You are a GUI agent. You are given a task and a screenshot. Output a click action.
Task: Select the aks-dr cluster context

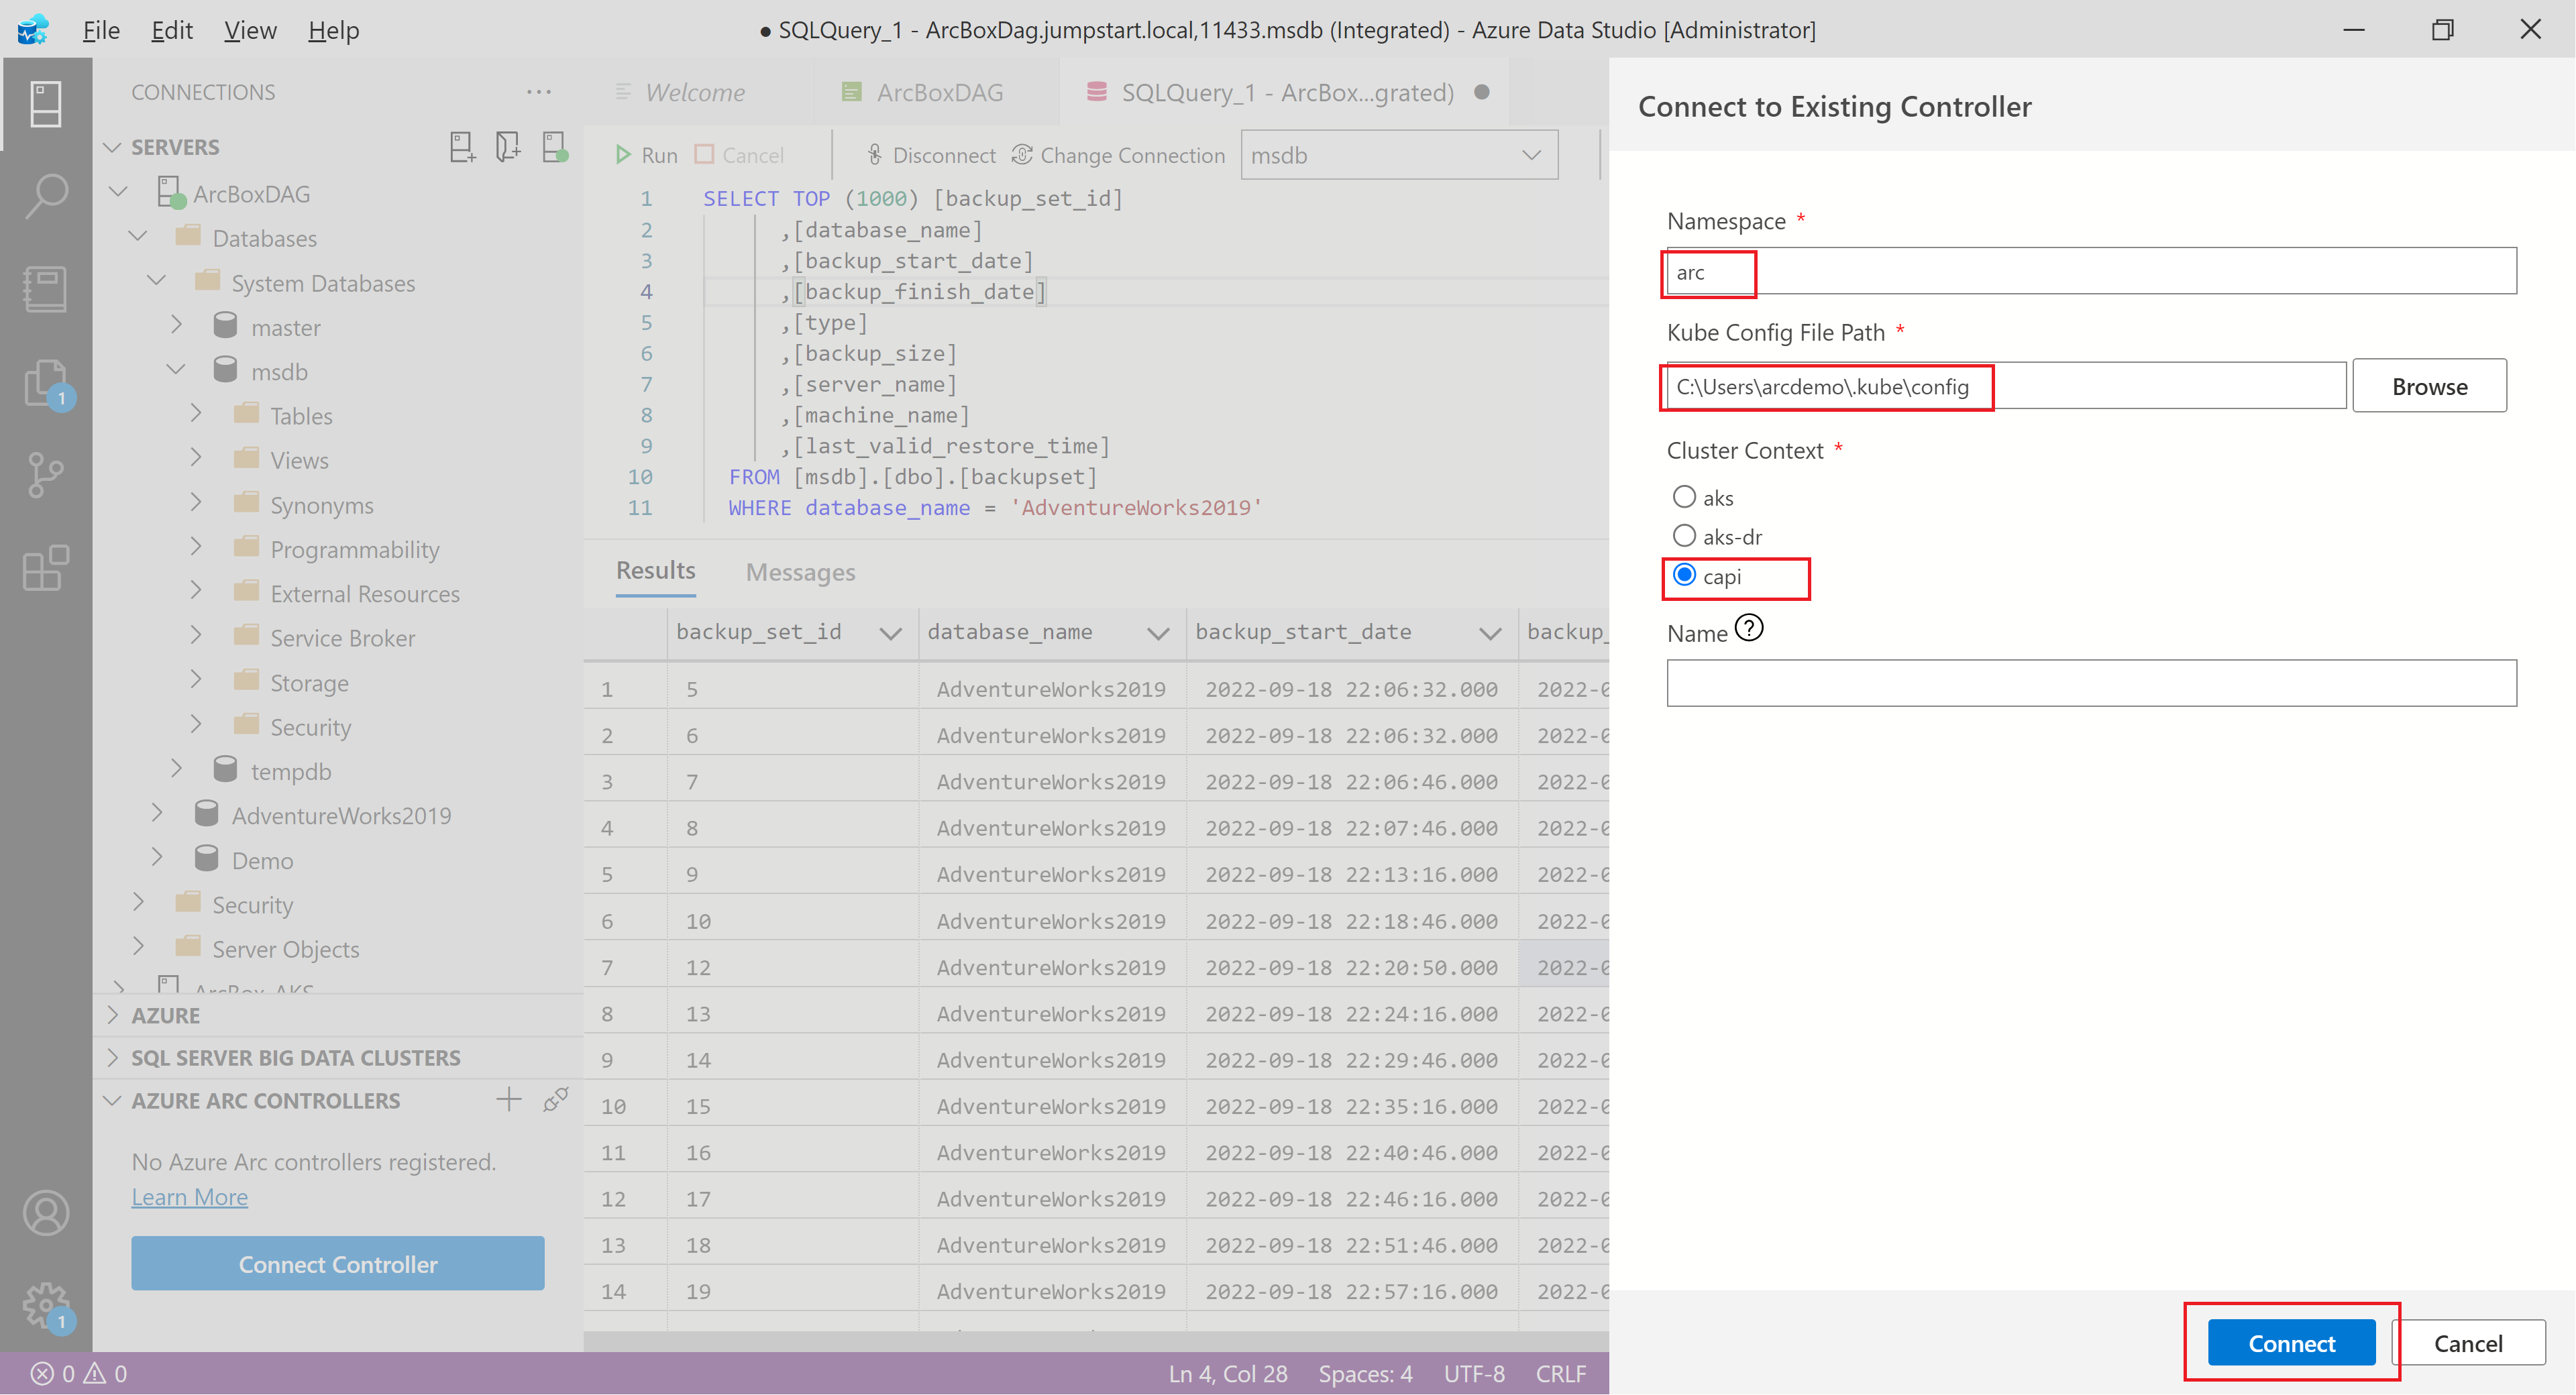pyautogui.click(x=1684, y=536)
